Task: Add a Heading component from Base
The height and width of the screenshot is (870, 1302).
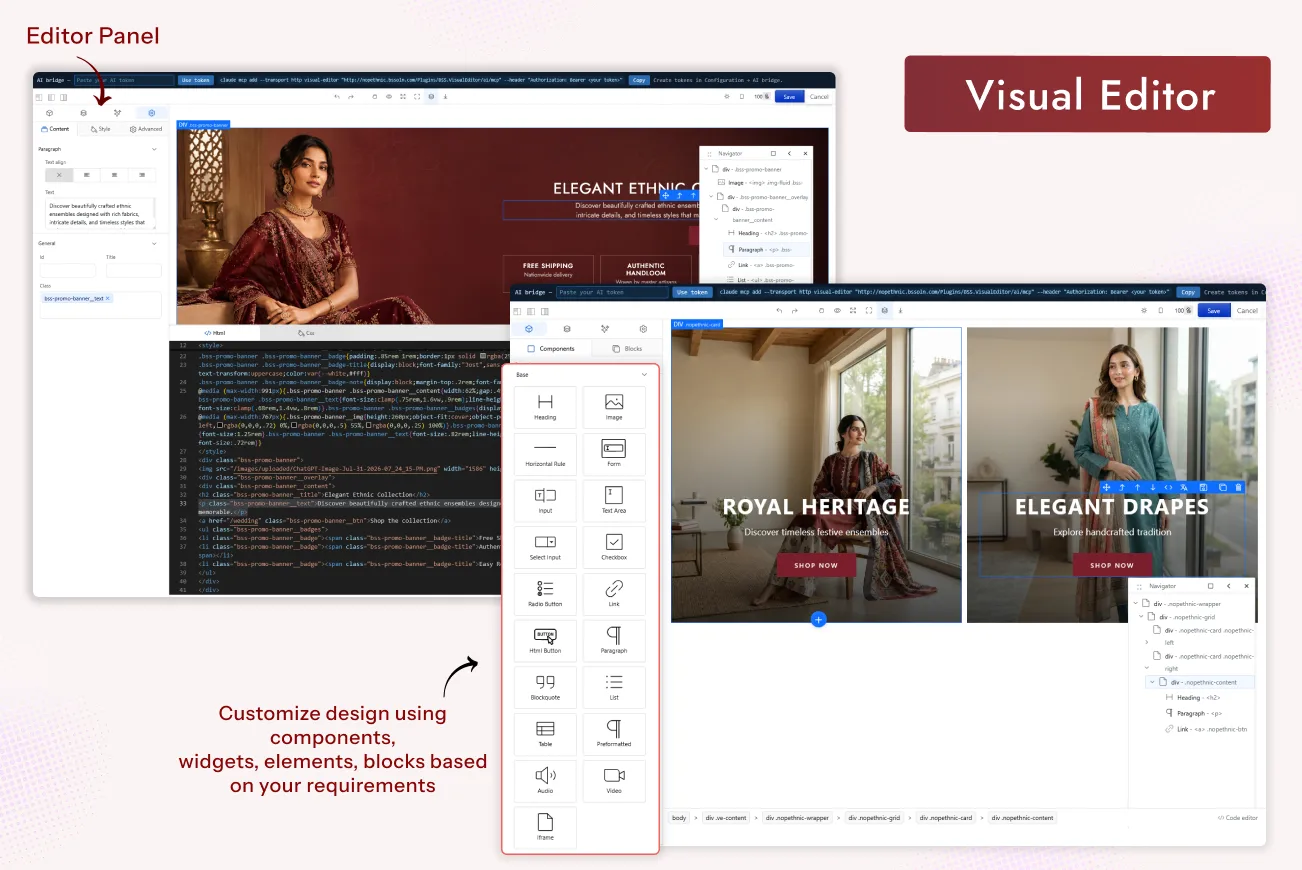Action: tap(545, 407)
